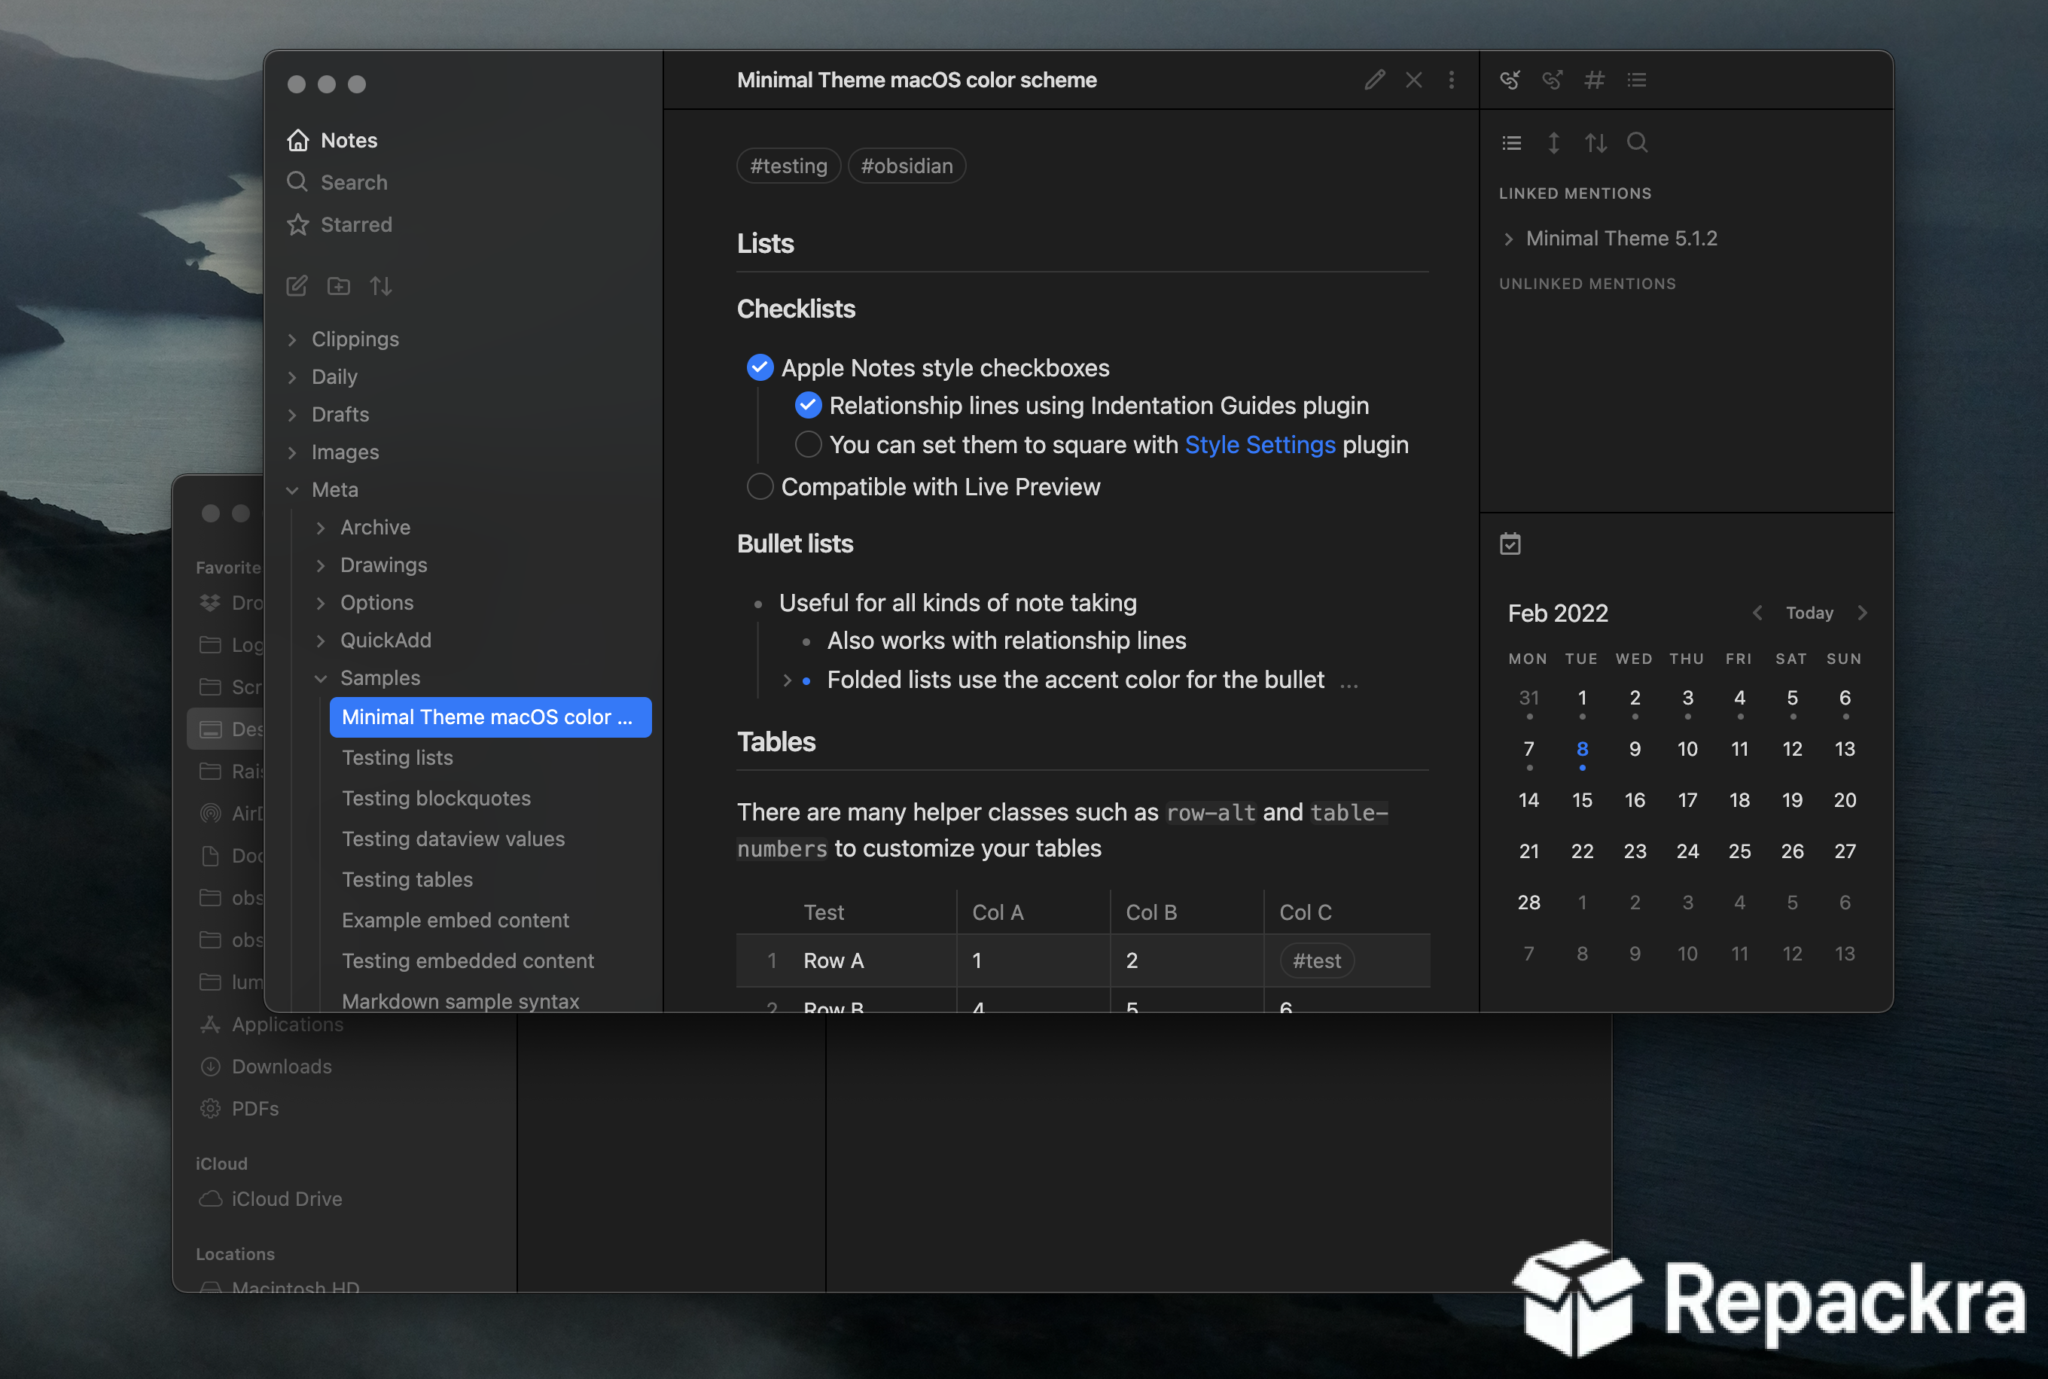
Task: Follow the Style Settings link
Action: tap(1260, 444)
